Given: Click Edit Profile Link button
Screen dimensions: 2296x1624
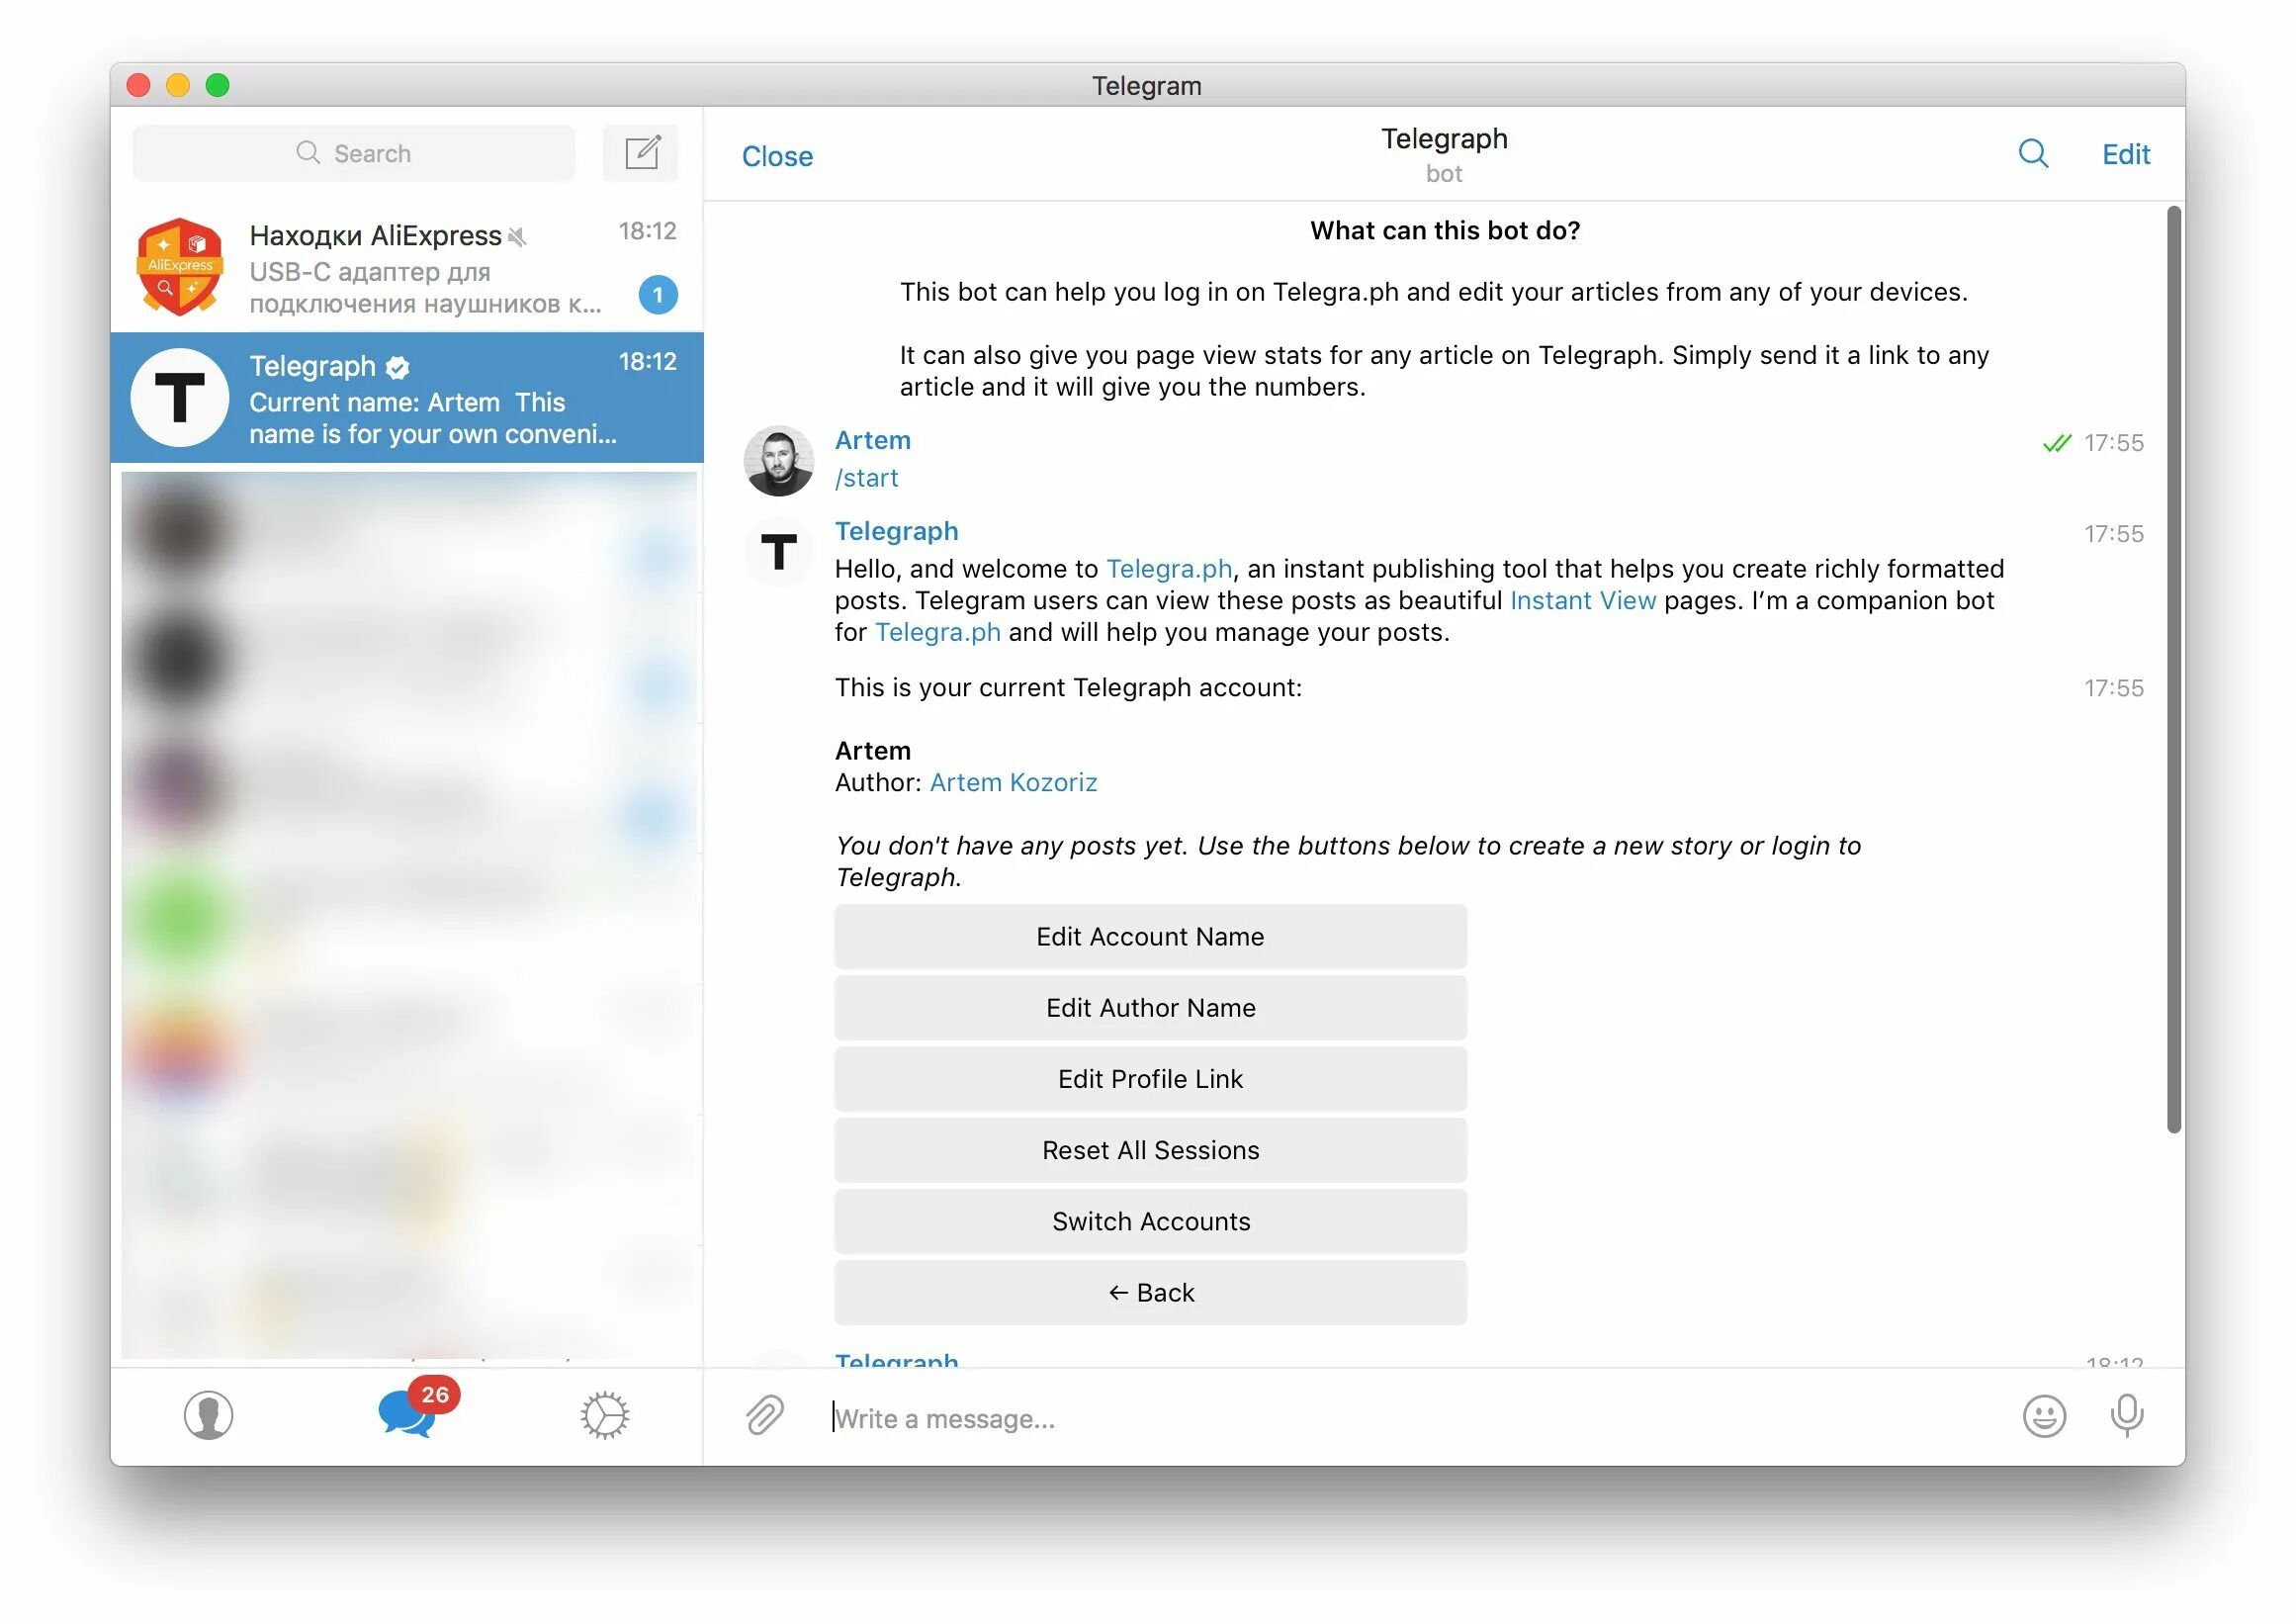Looking at the screenshot, I should pos(1150,1079).
